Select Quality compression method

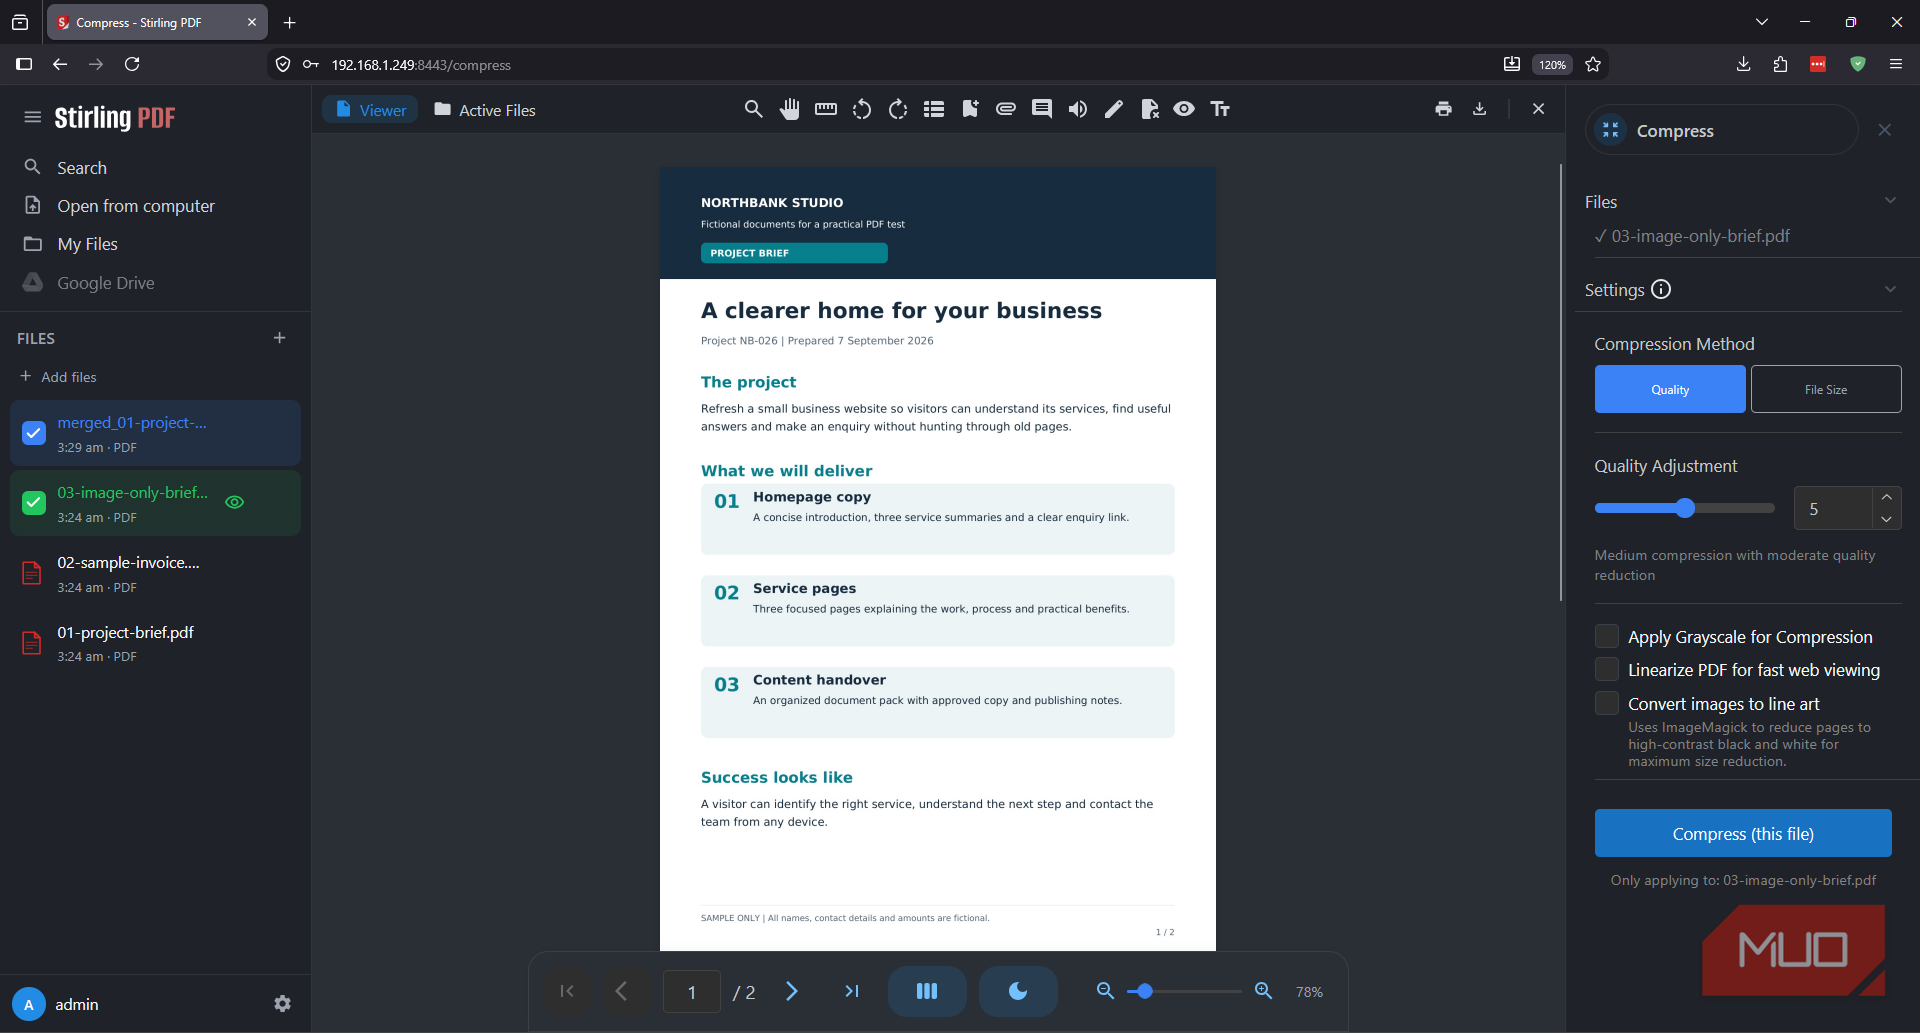pyautogui.click(x=1670, y=389)
